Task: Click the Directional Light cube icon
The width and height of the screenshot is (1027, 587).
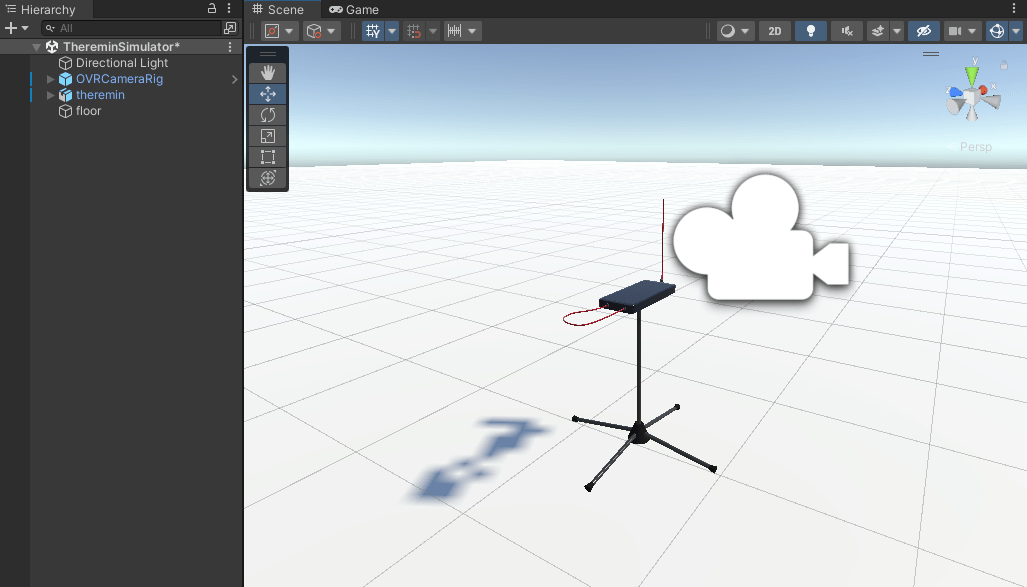Action: [x=65, y=63]
